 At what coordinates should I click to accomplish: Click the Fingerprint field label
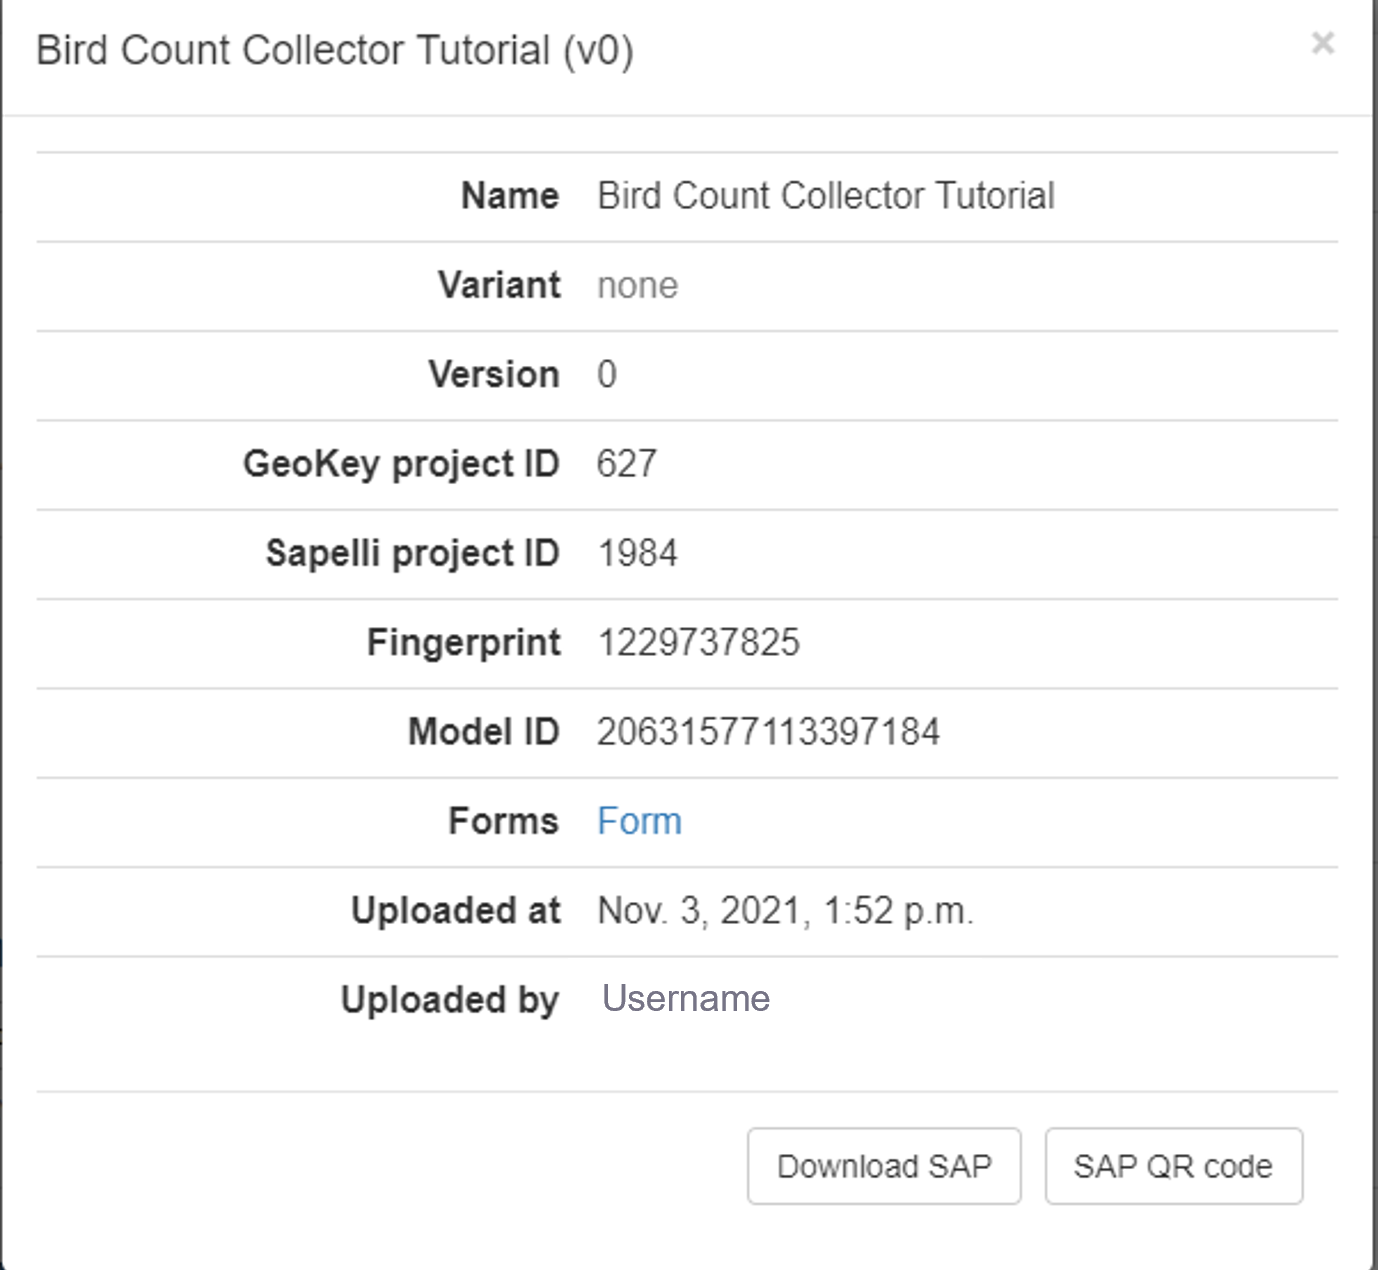point(463,642)
